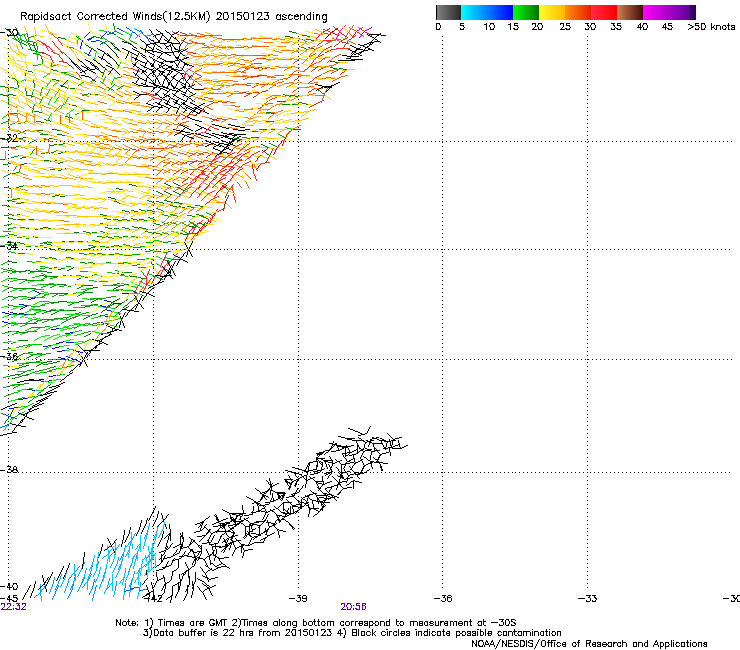Click the -39 longitude axis label
This screenshot has height=650, width=740.
(x=298, y=599)
